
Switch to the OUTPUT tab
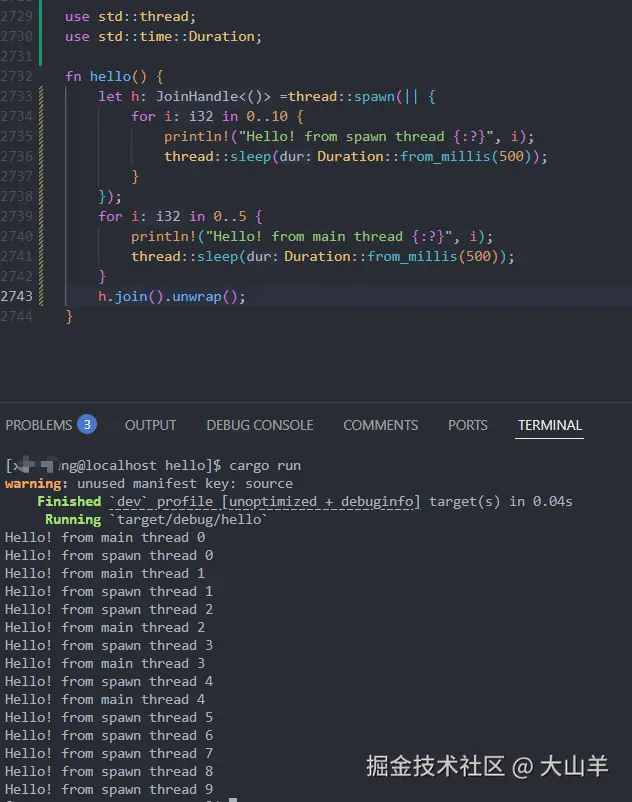click(150, 425)
